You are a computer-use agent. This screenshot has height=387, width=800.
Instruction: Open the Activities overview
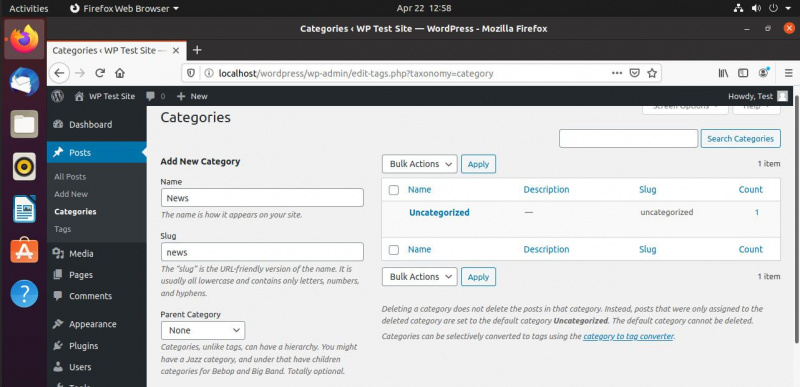click(29, 8)
